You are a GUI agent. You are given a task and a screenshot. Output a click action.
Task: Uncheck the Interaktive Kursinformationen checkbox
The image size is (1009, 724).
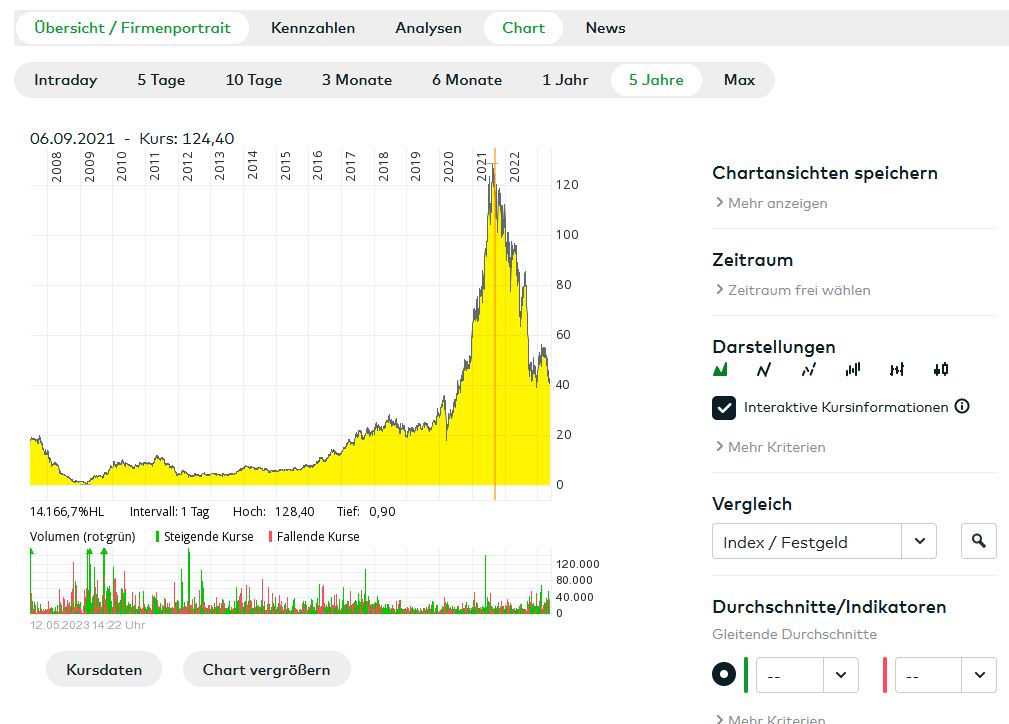coord(724,408)
